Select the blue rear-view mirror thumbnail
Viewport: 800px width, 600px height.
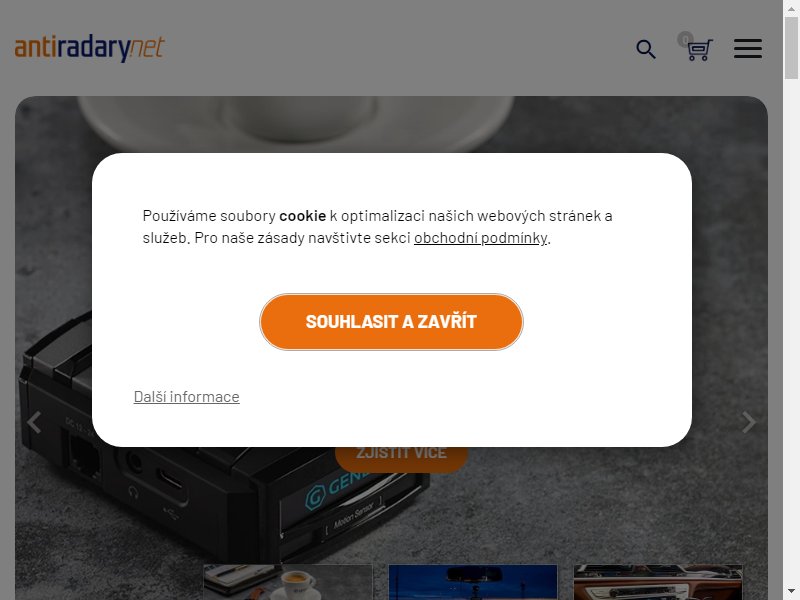473,582
